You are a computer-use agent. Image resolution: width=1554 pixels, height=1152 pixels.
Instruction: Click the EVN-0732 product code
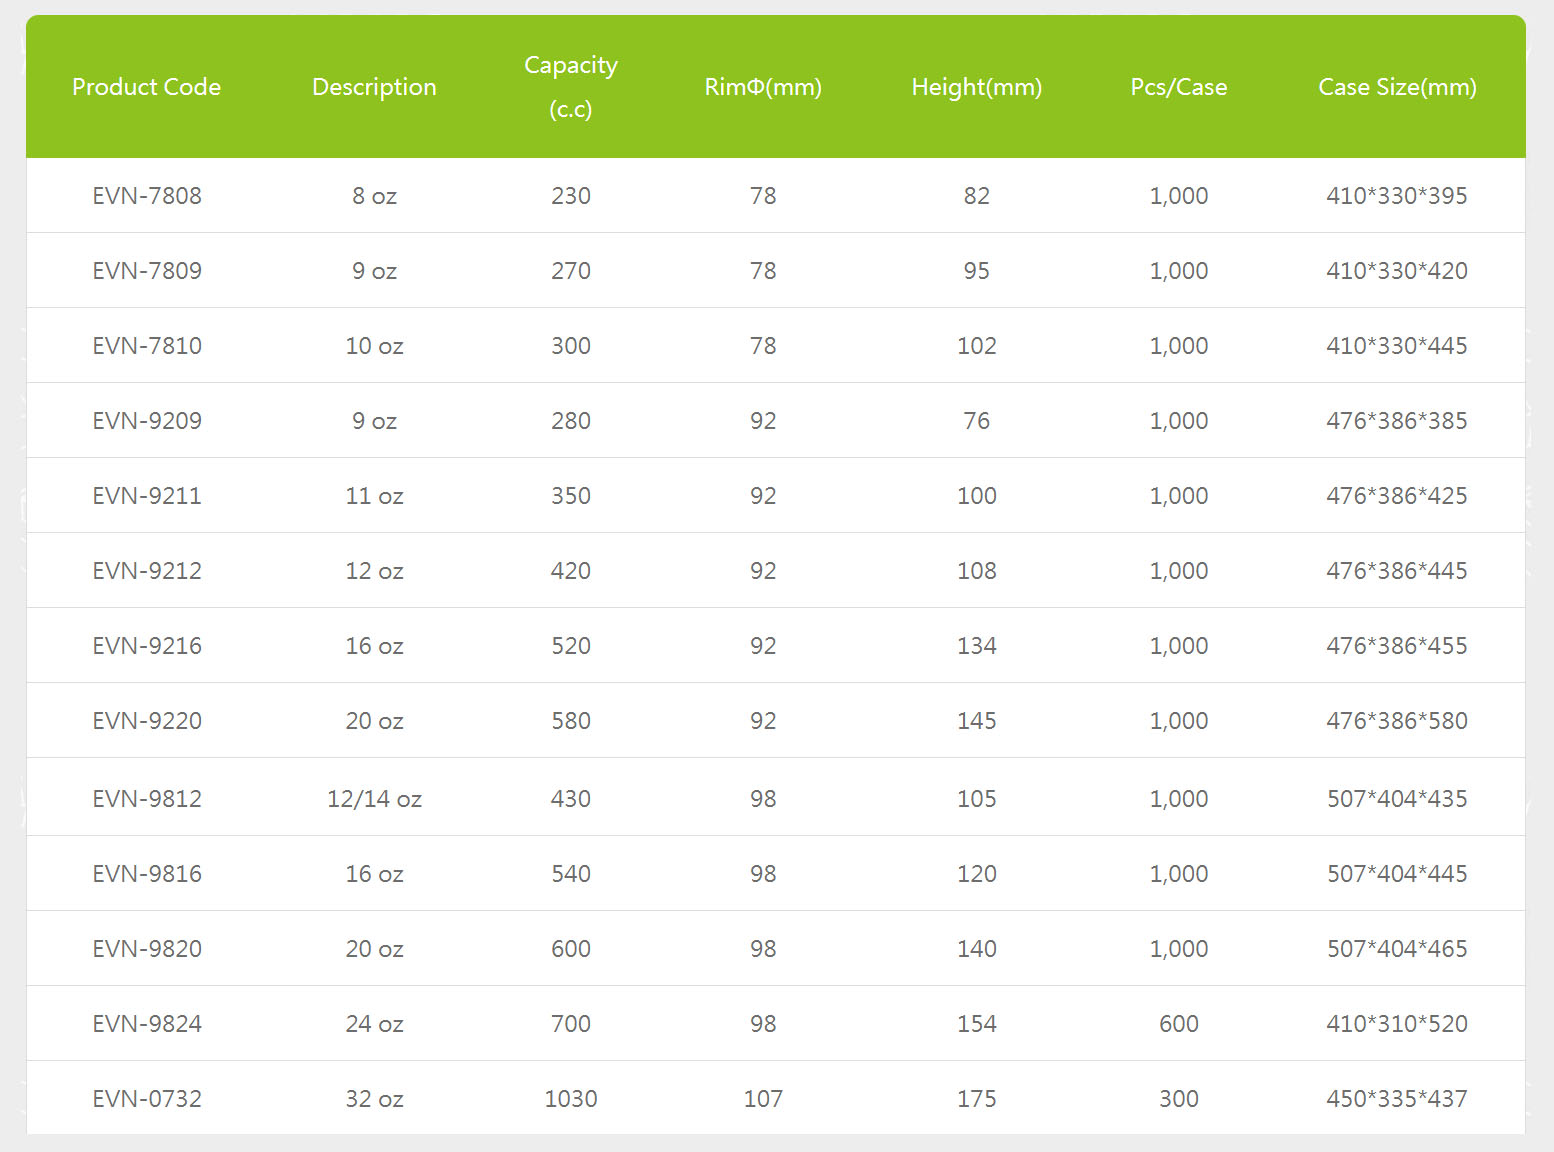147,1099
